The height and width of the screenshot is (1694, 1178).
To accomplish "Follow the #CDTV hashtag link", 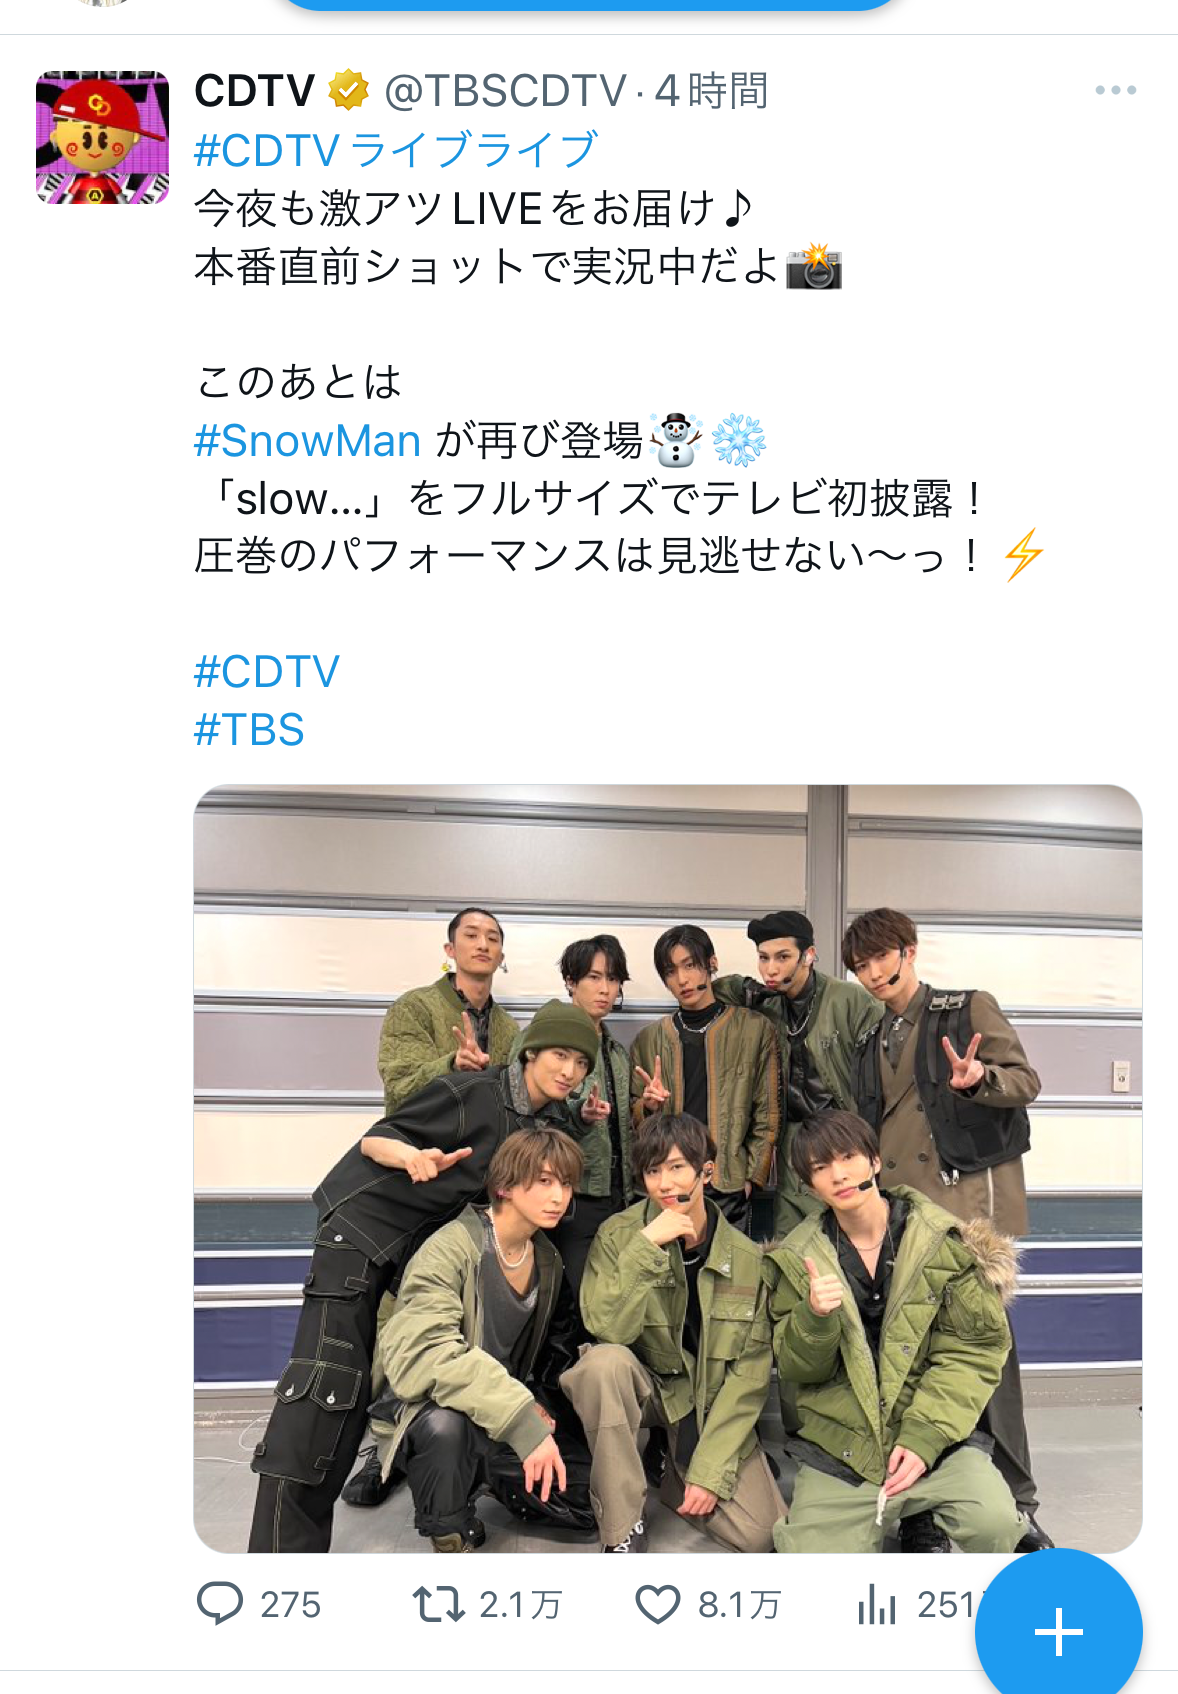I will click(x=267, y=672).
